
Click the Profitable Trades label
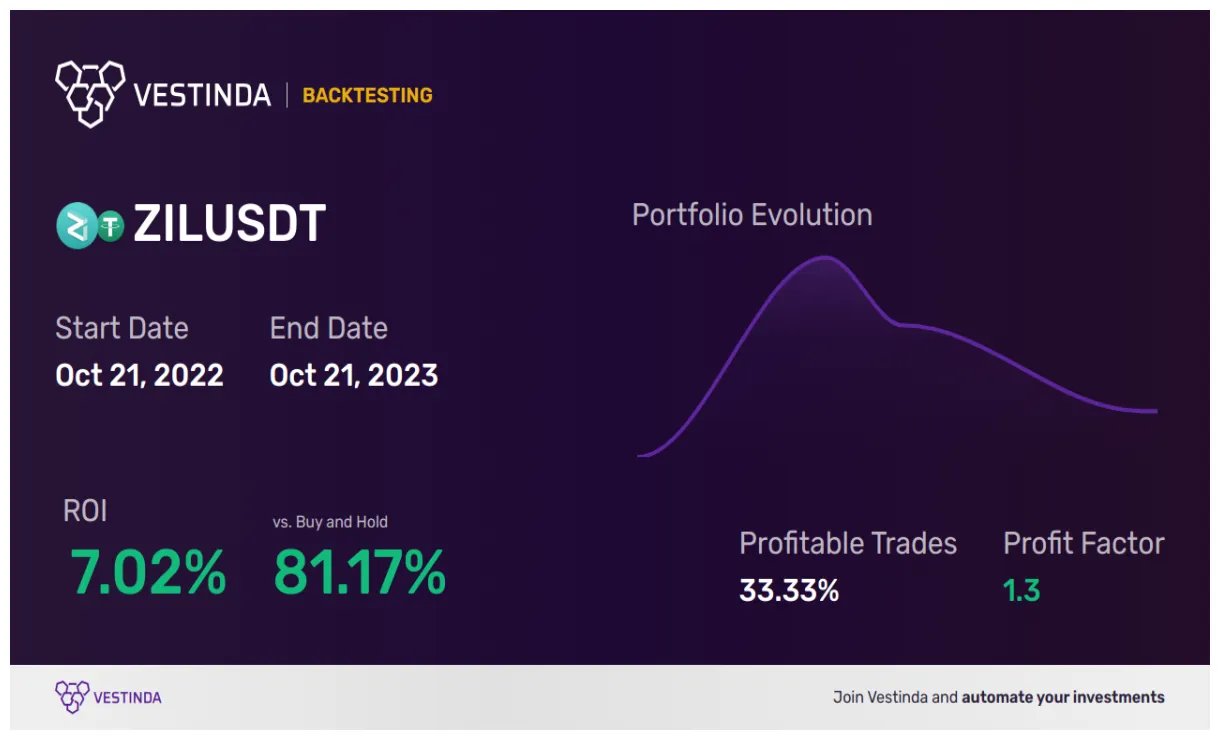pos(847,544)
